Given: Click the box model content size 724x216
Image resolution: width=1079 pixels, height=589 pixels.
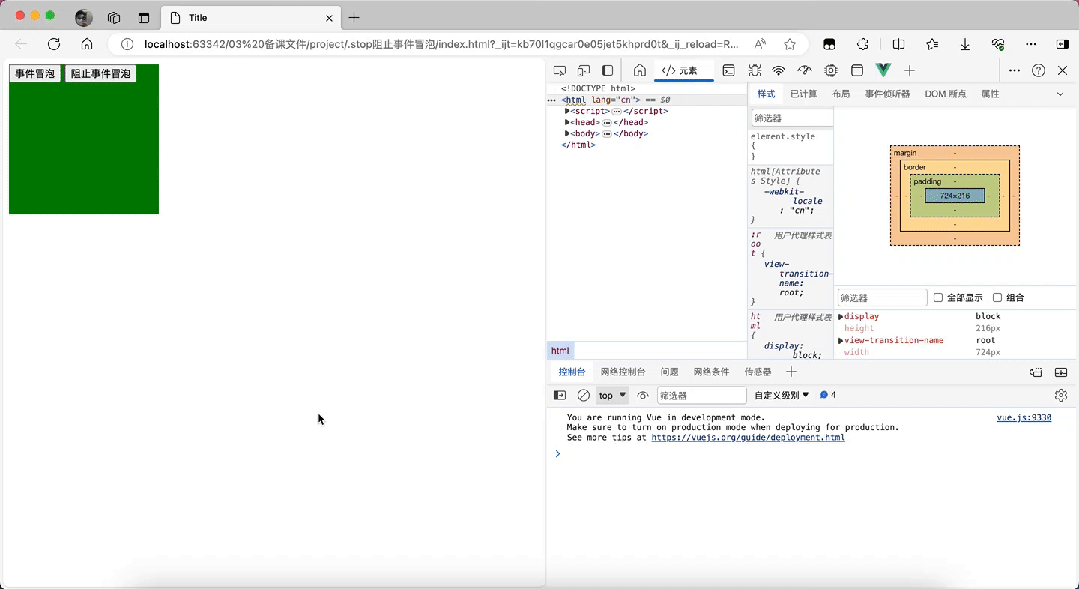Looking at the screenshot, I should [x=954, y=196].
